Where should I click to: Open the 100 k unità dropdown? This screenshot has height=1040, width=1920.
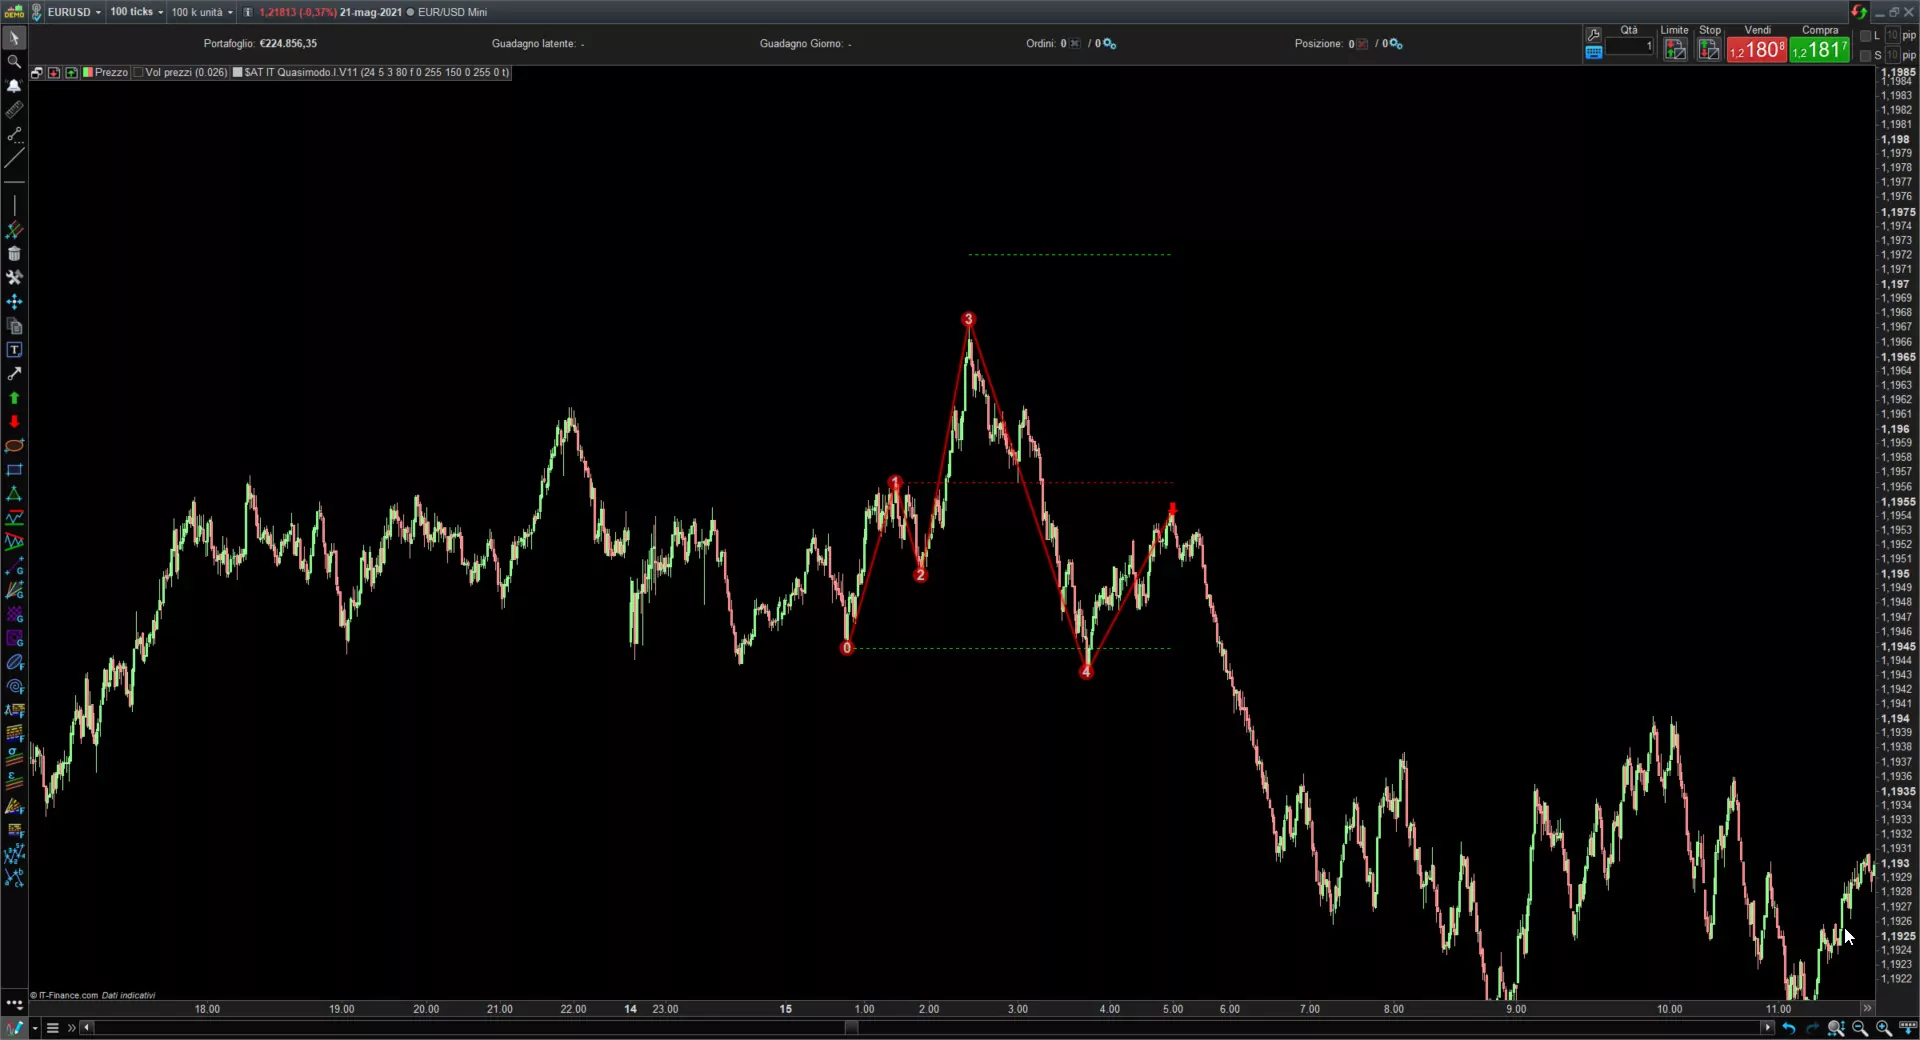[202, 12]
